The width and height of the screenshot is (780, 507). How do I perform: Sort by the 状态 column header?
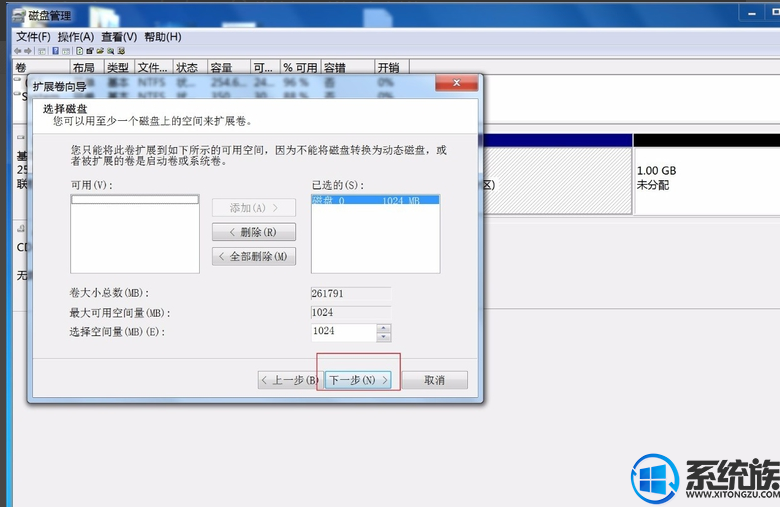190,68
